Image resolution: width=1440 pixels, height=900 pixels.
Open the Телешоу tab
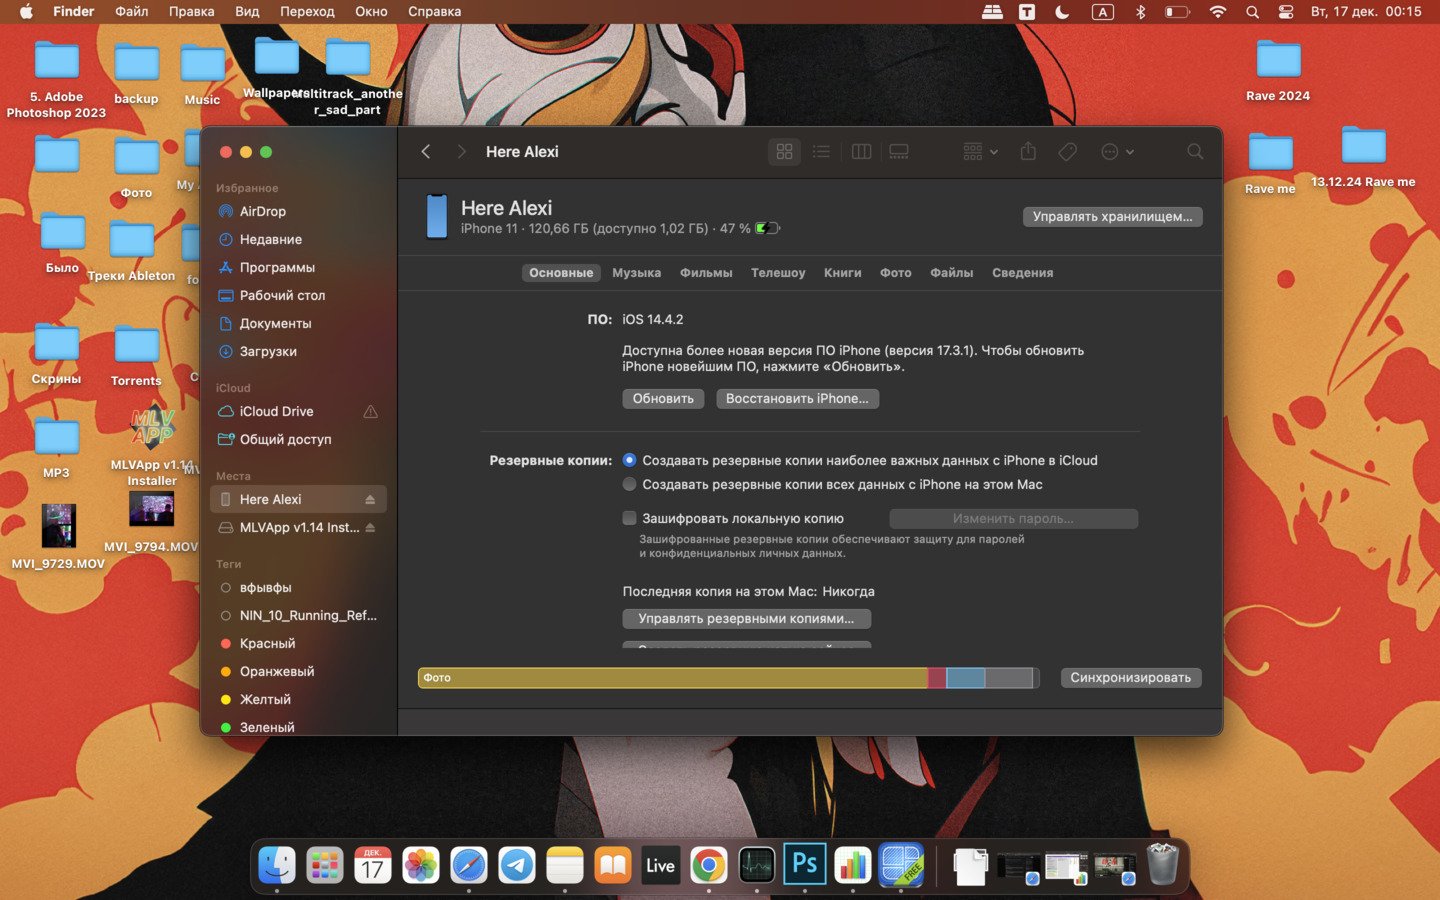(778, 273)
